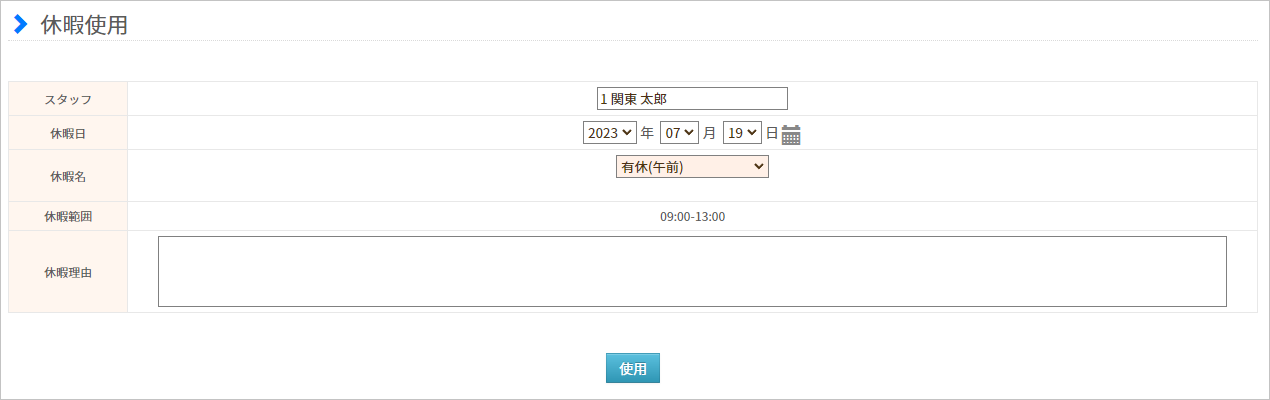1270x400 pixels.
Task: Click the 日 text before calendar icon
Action: 771,132
